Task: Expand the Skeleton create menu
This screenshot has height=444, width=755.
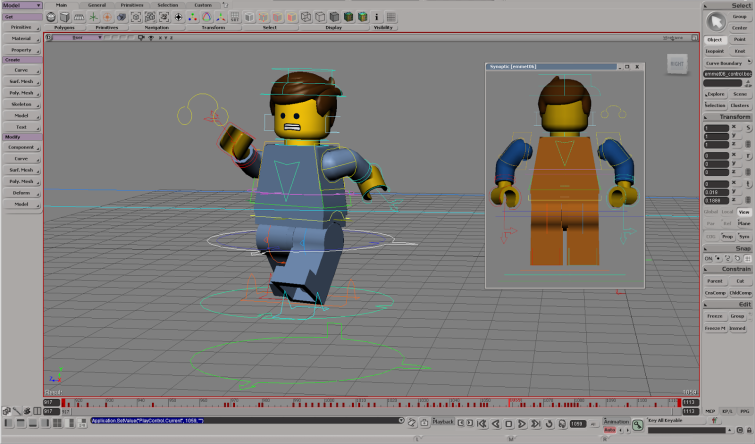Action: pos(21,103)
